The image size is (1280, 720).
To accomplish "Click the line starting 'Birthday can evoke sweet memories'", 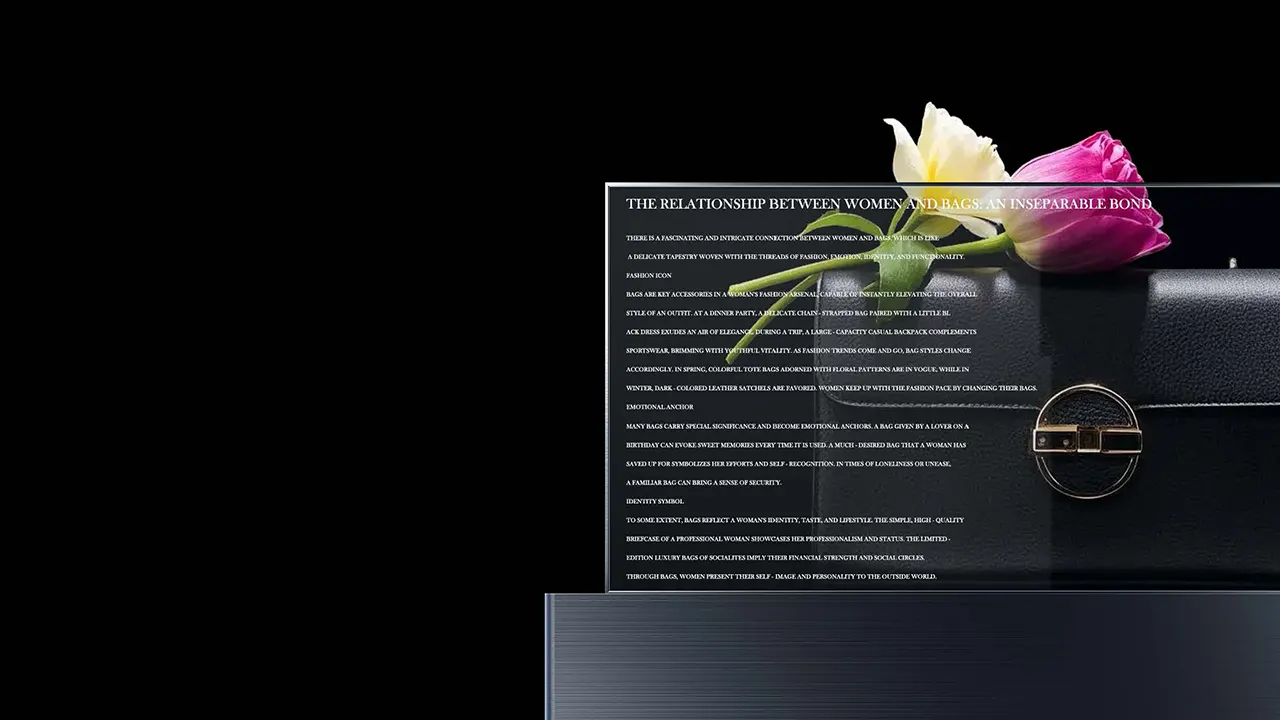I will (795, 445).
